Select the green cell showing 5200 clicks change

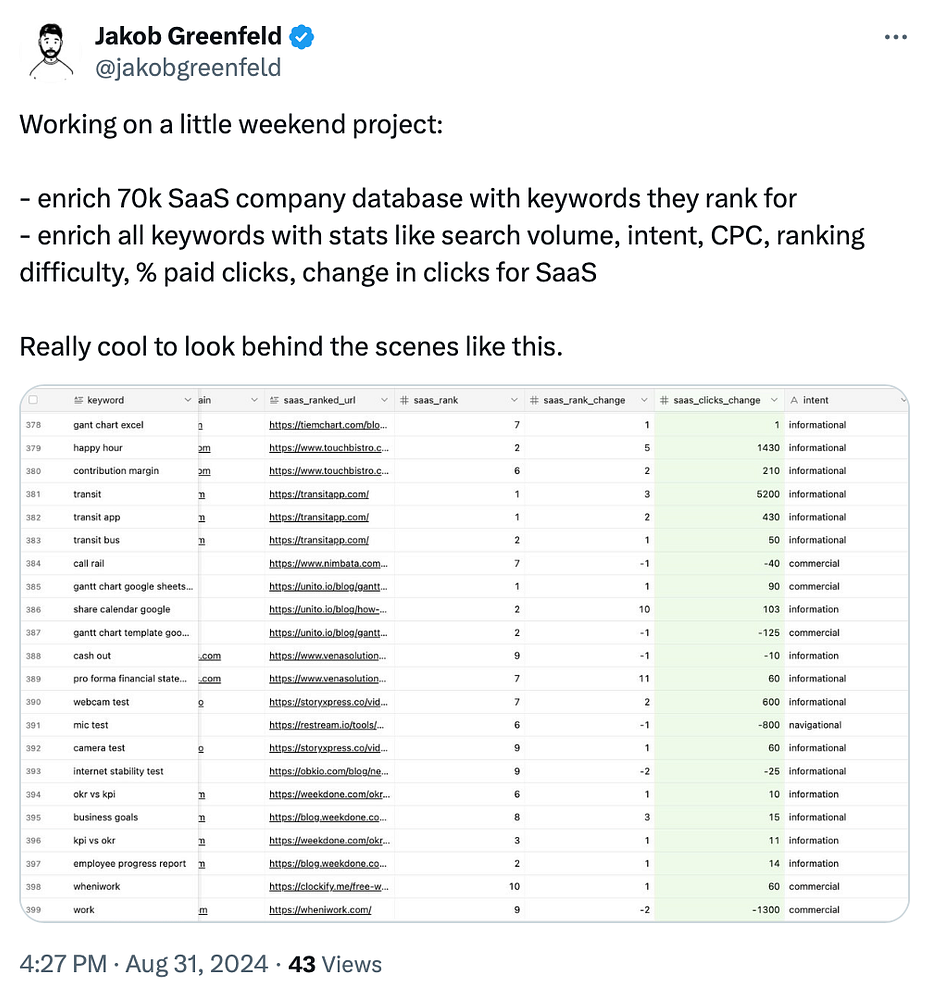pos(719,494)
